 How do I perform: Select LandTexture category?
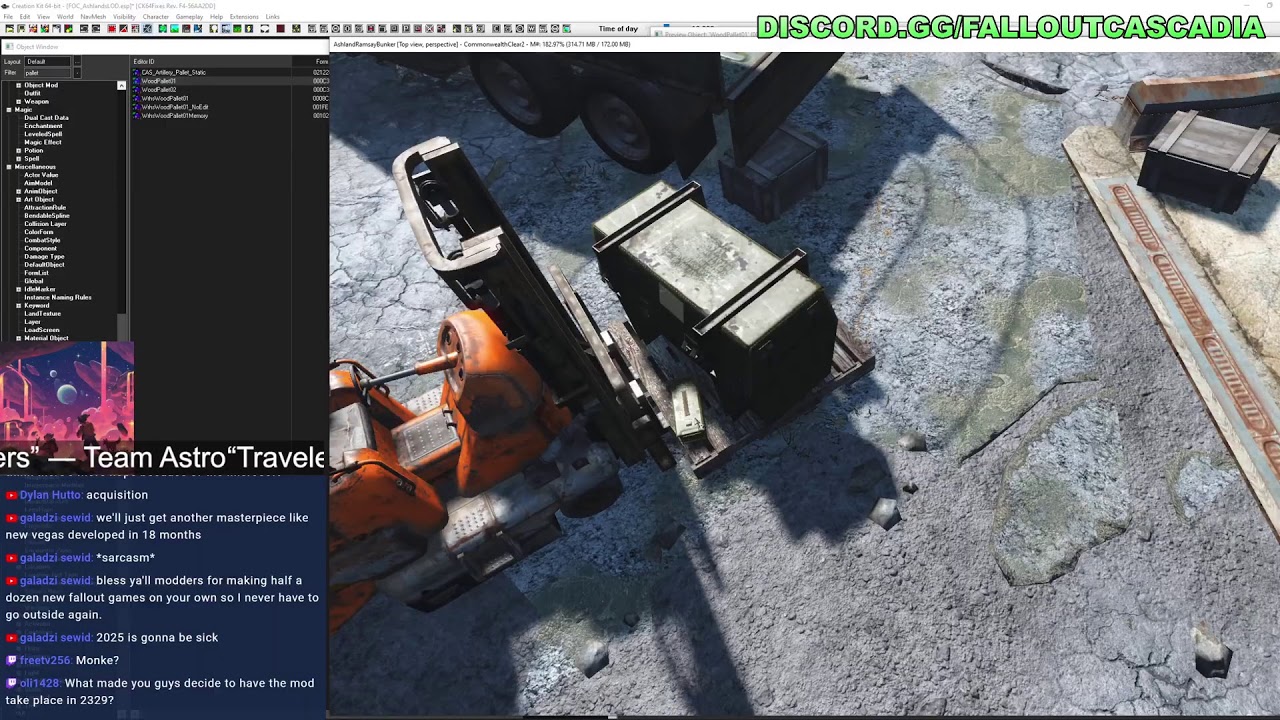(42, 313)
